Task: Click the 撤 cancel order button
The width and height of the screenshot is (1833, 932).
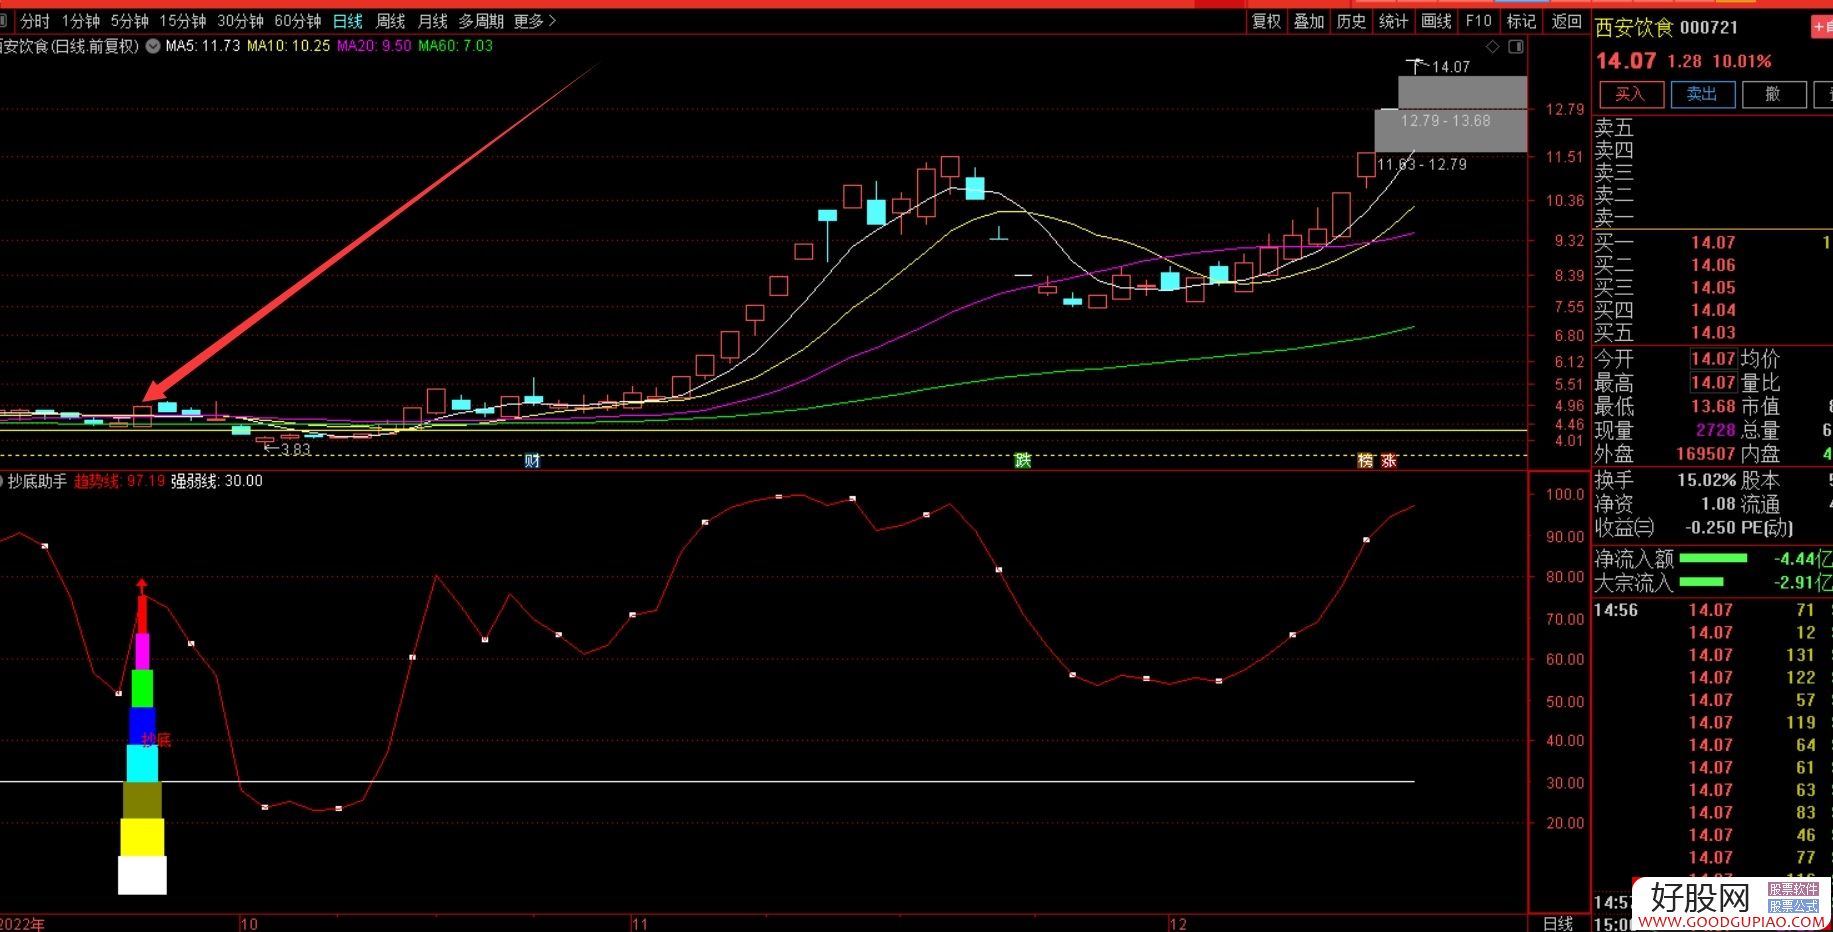Action: point(1773,94)
